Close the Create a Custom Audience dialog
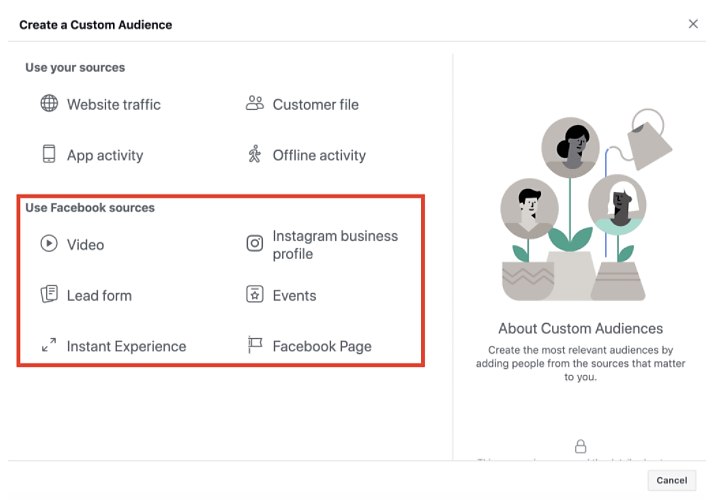This screenshot has width=714, height=504. (x=693, y=24)
